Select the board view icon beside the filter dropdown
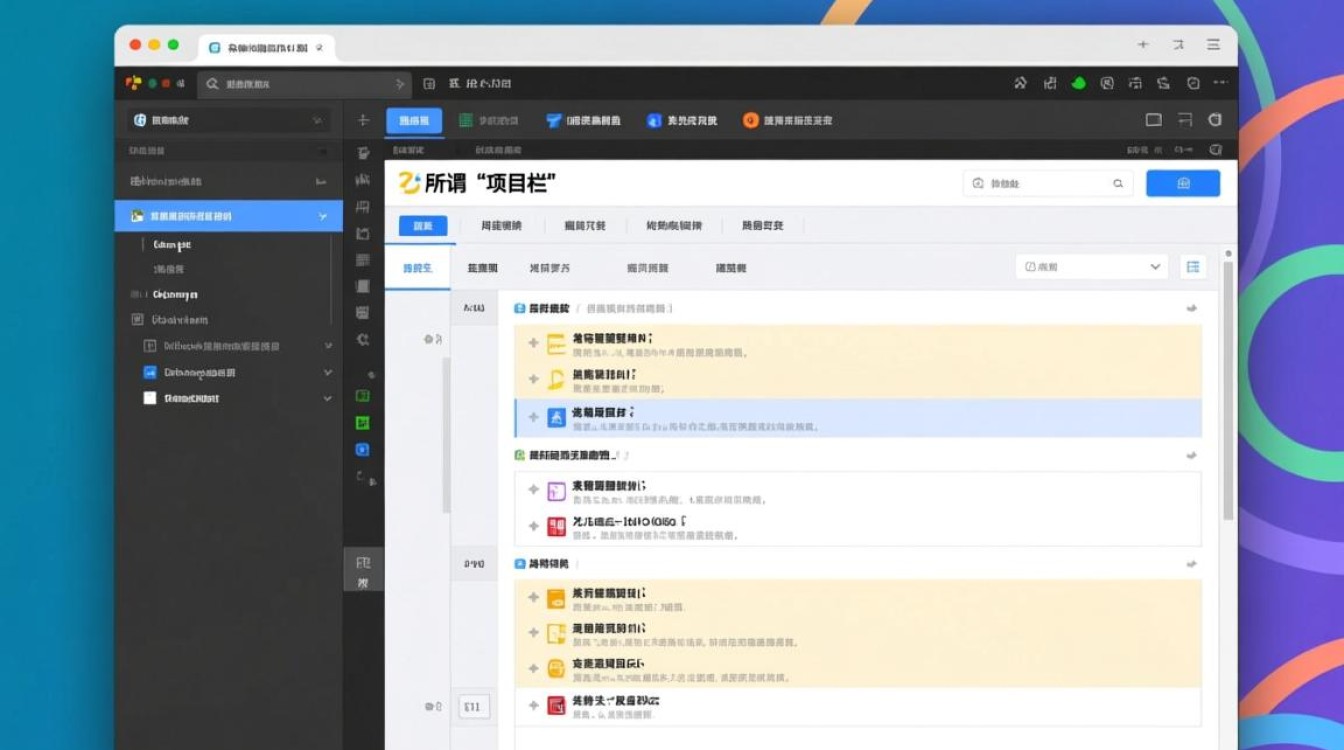This screenshot has width=1344, height=750. 1191,267
